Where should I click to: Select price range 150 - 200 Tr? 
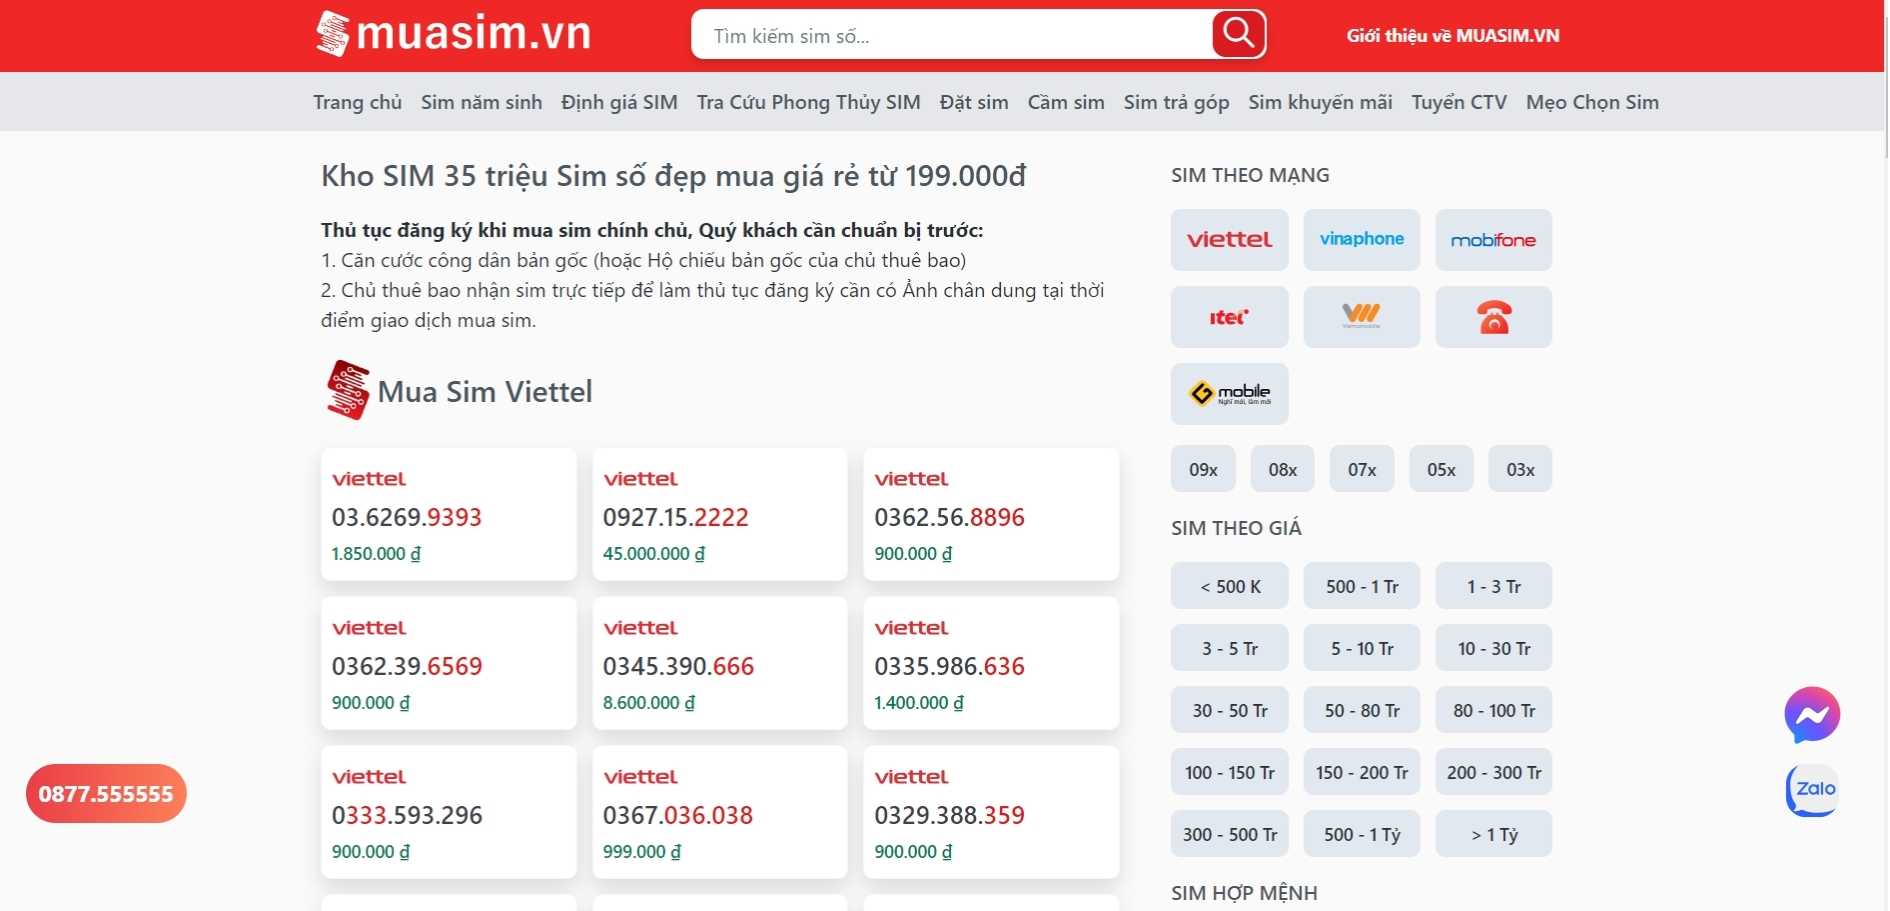(x=1361, y=772)
